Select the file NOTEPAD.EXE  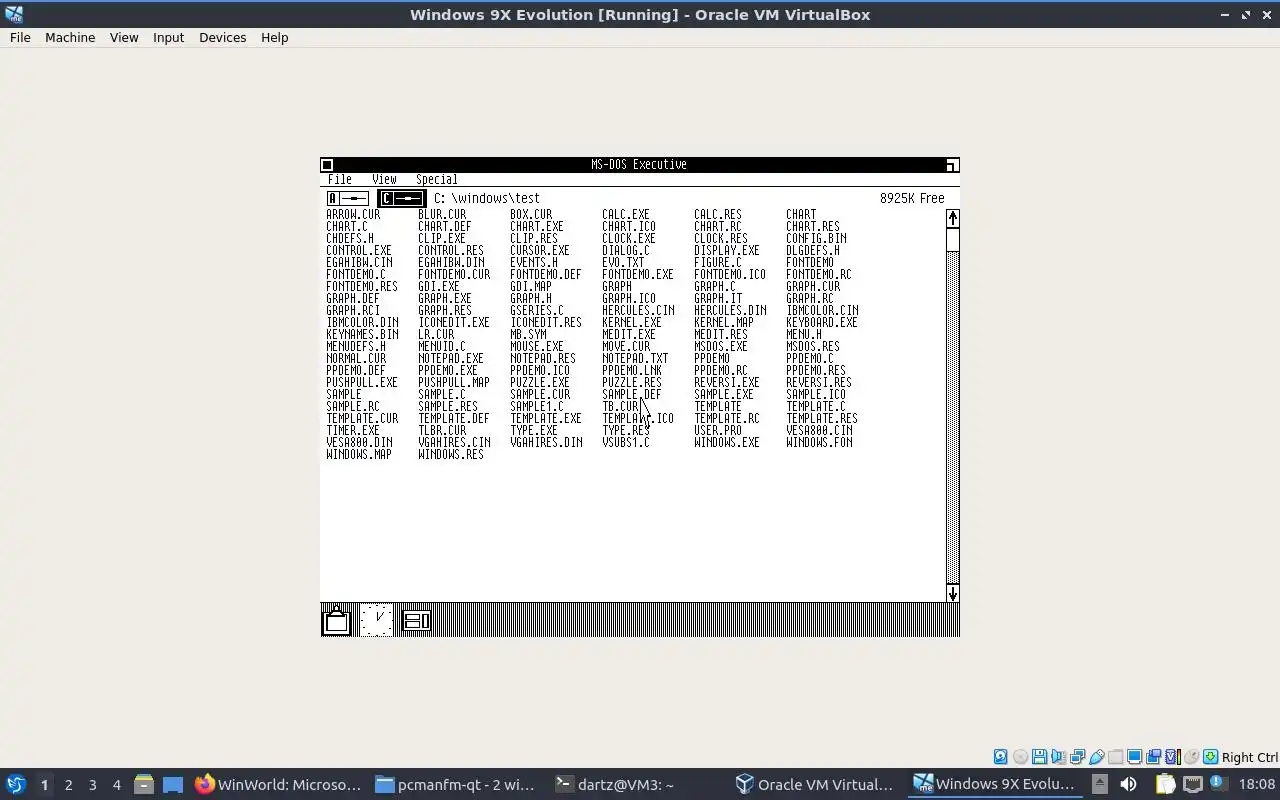pos(451,358)
